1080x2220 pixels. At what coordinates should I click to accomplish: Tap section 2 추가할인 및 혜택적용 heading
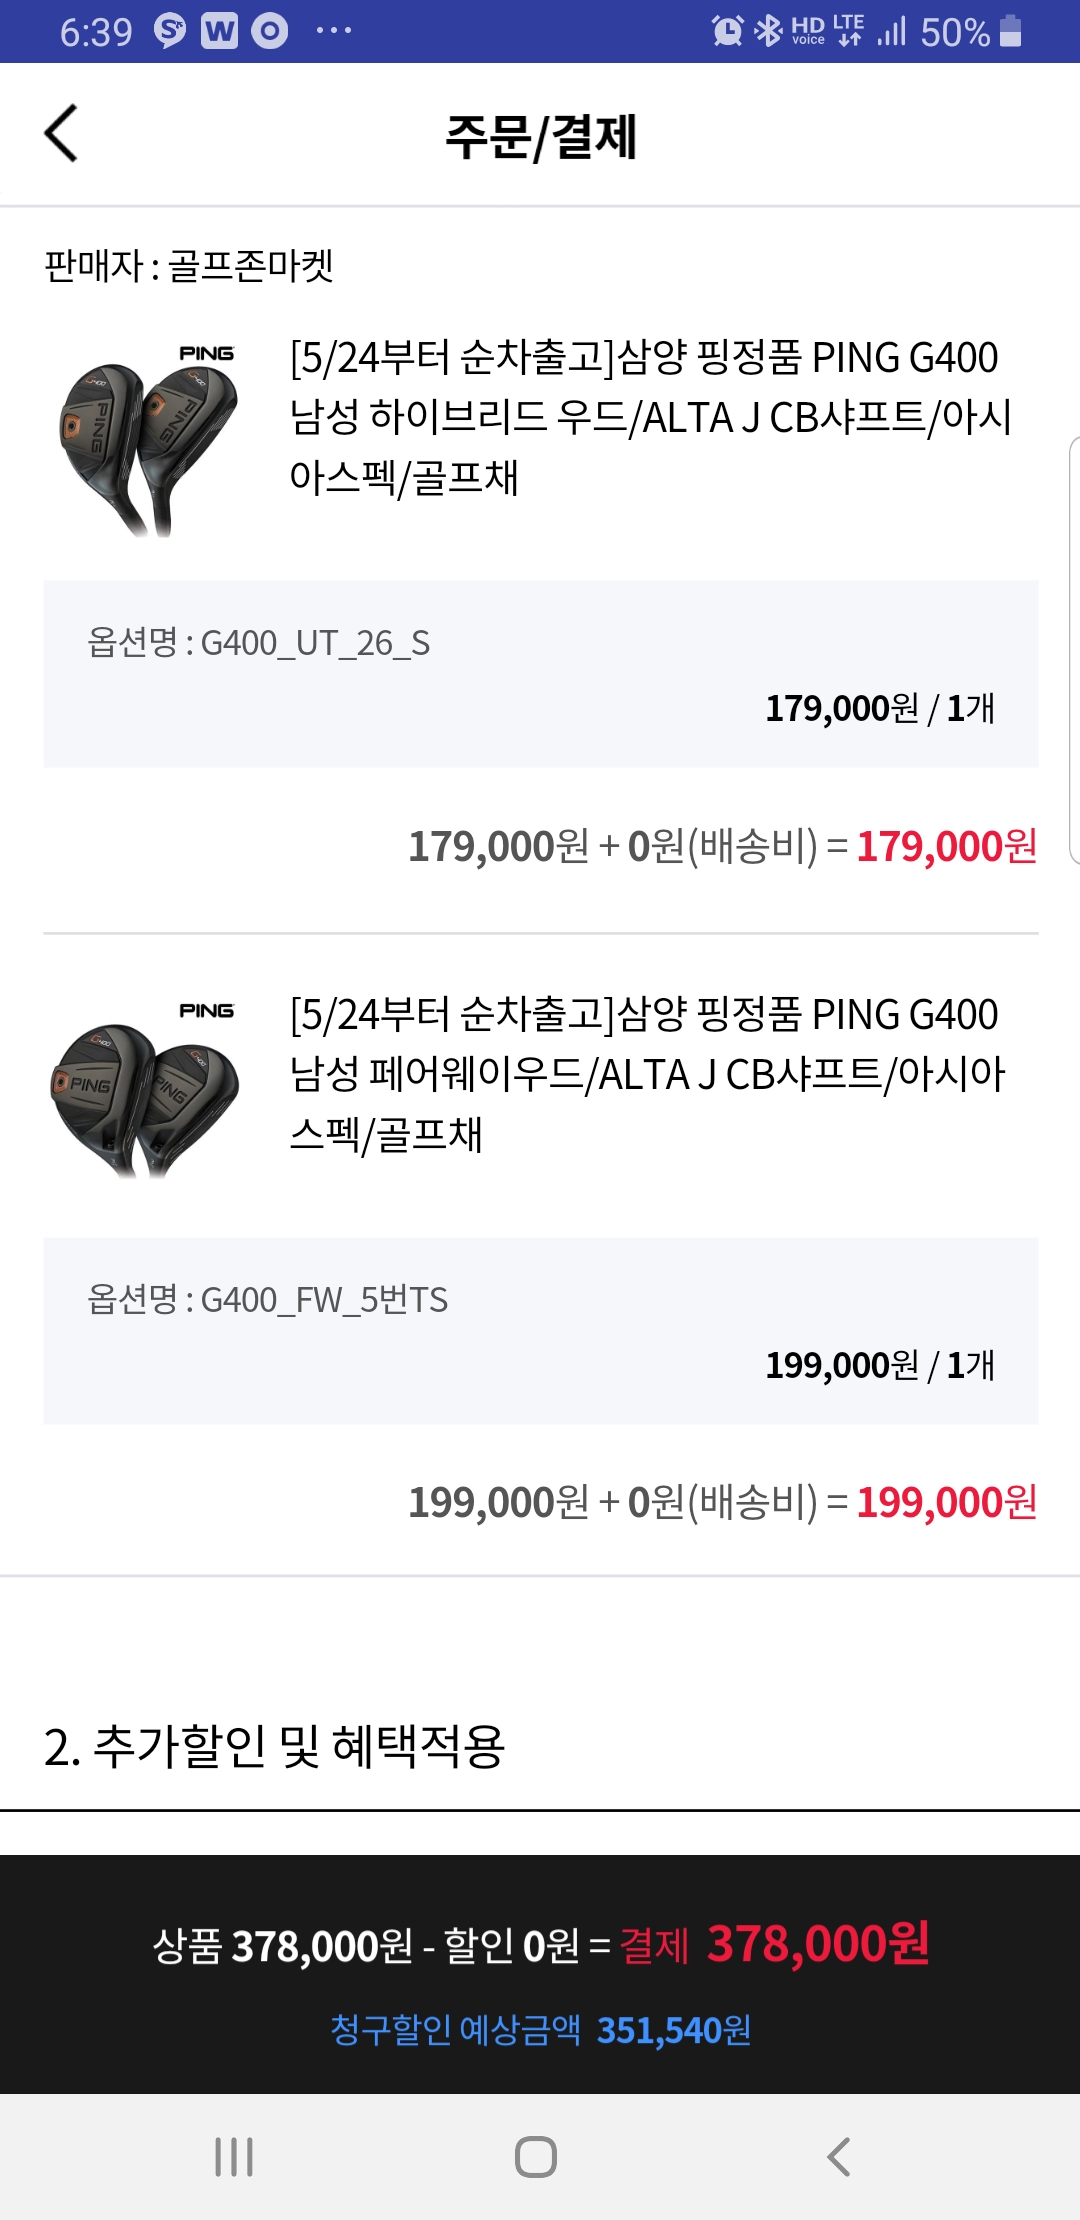(x=274, y=1747)
